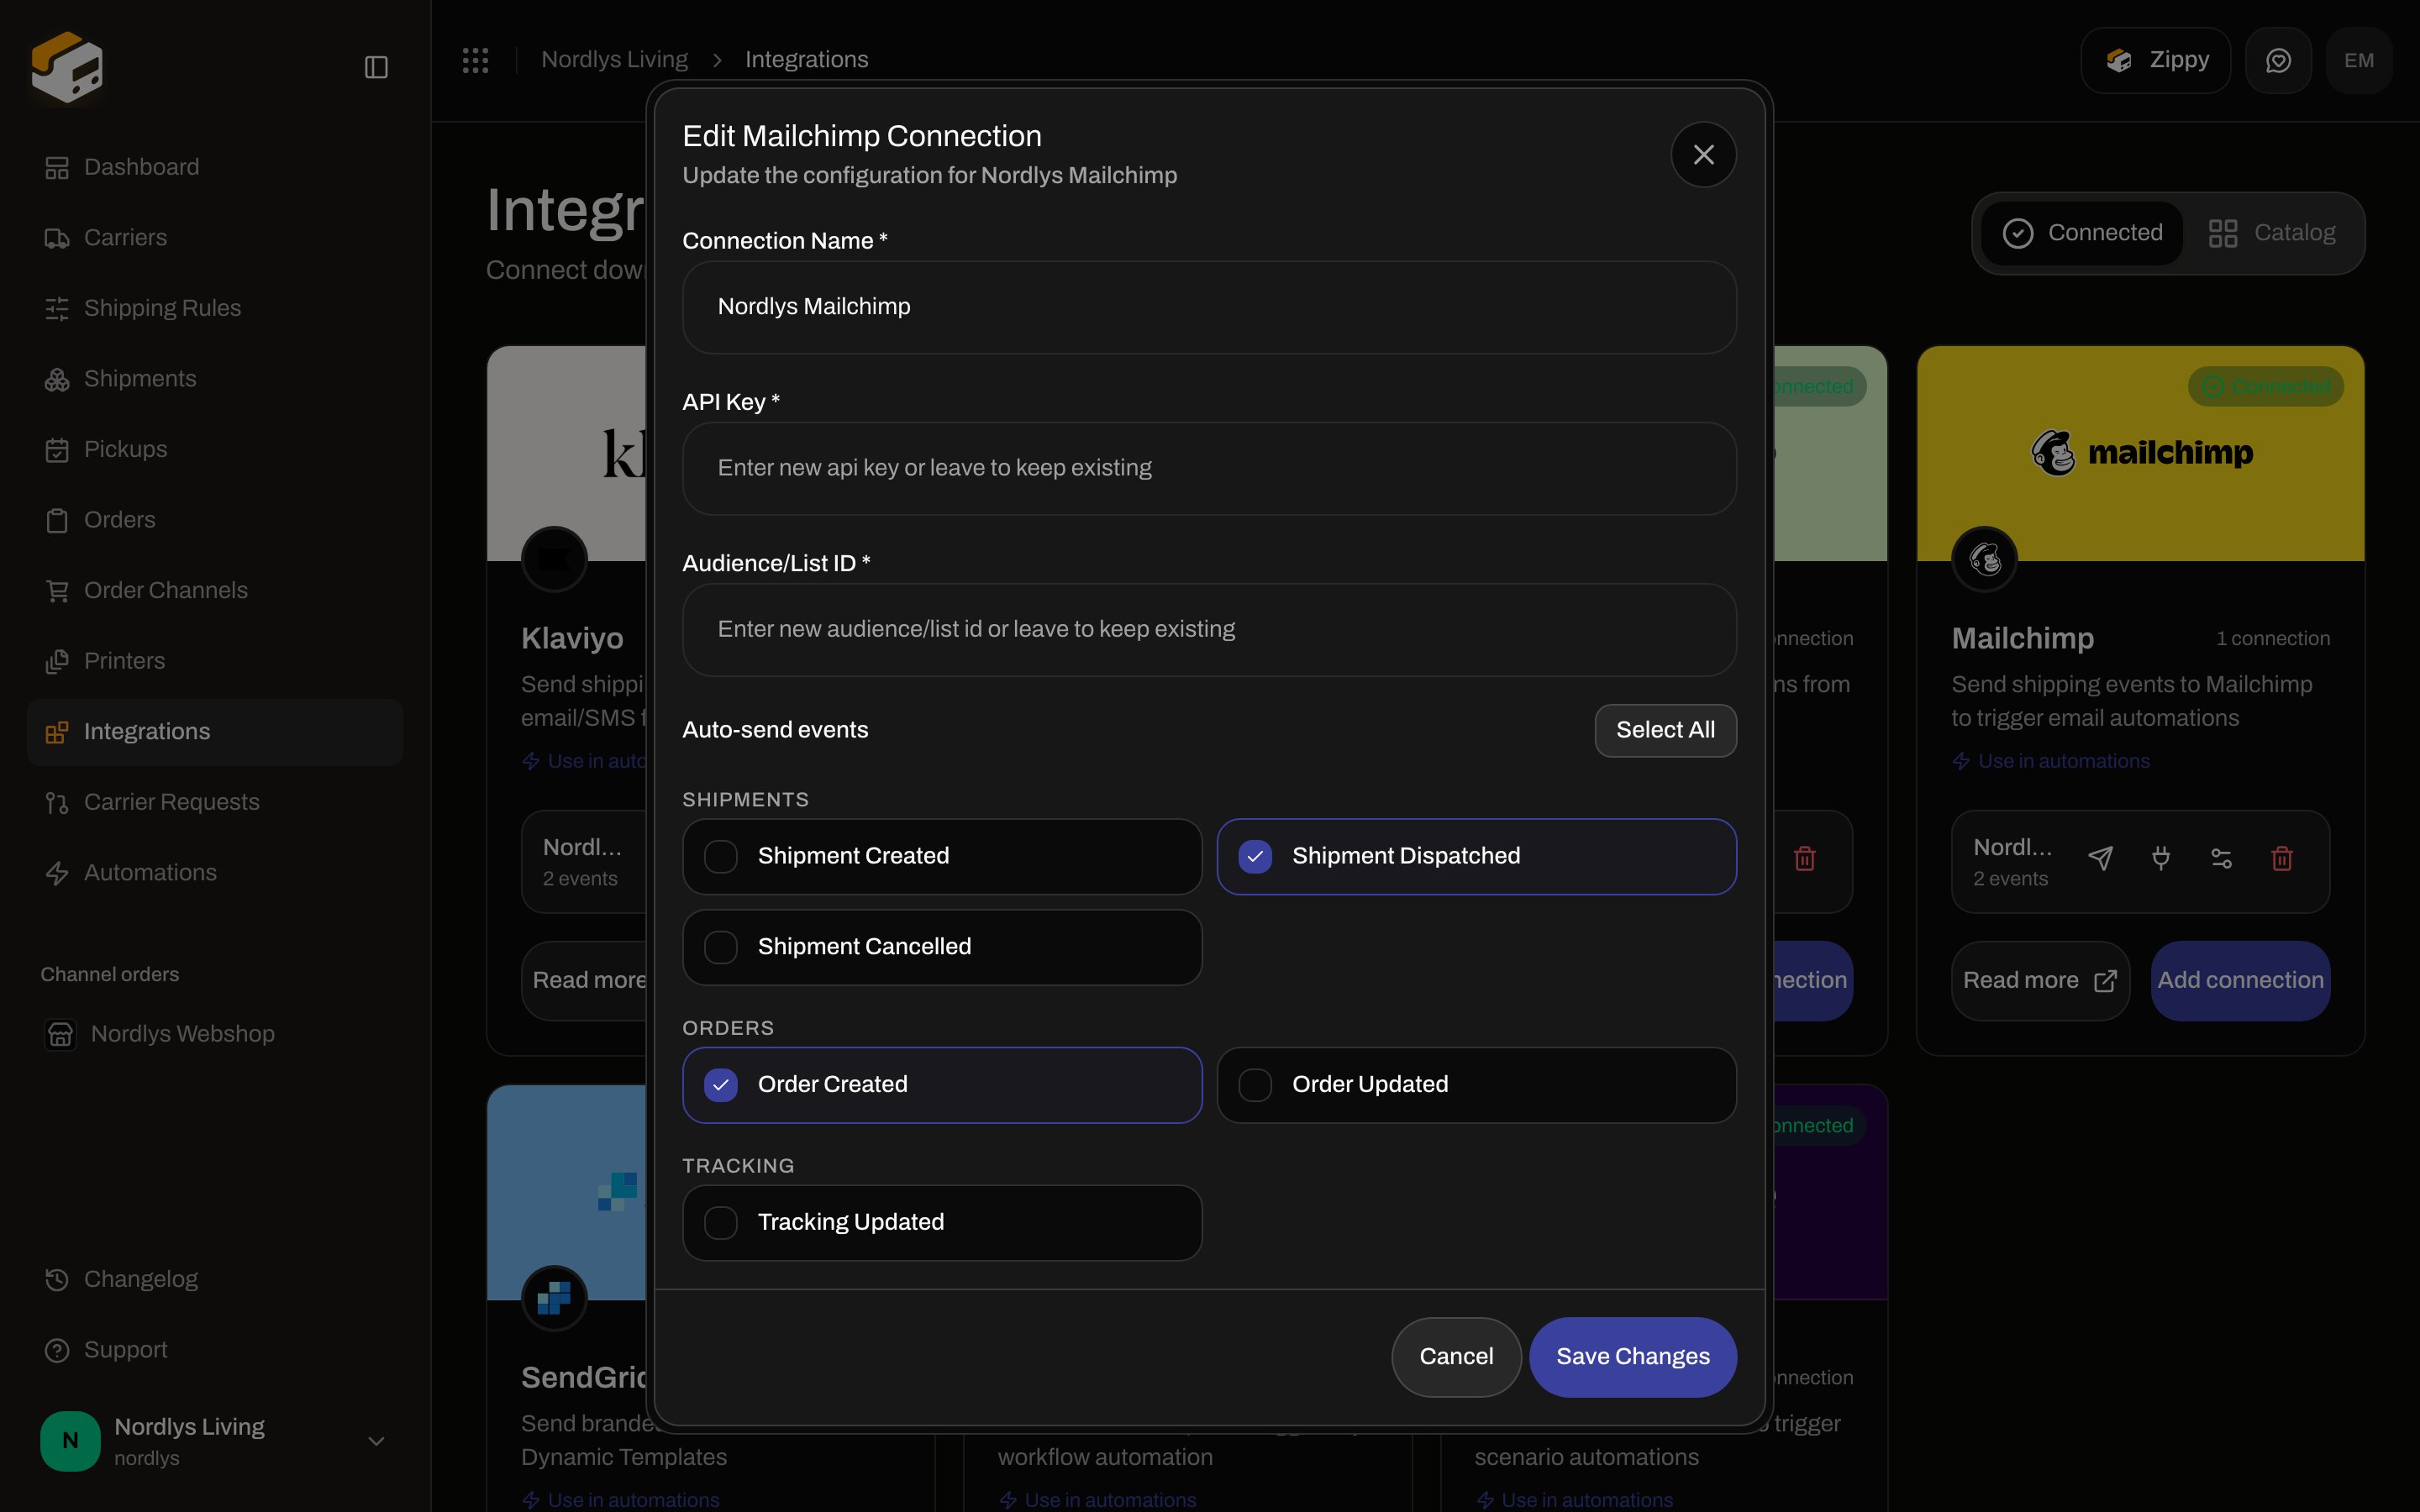Open the Zippy assistant button
The image size is (2420, 1512).
pos(2156,61)
